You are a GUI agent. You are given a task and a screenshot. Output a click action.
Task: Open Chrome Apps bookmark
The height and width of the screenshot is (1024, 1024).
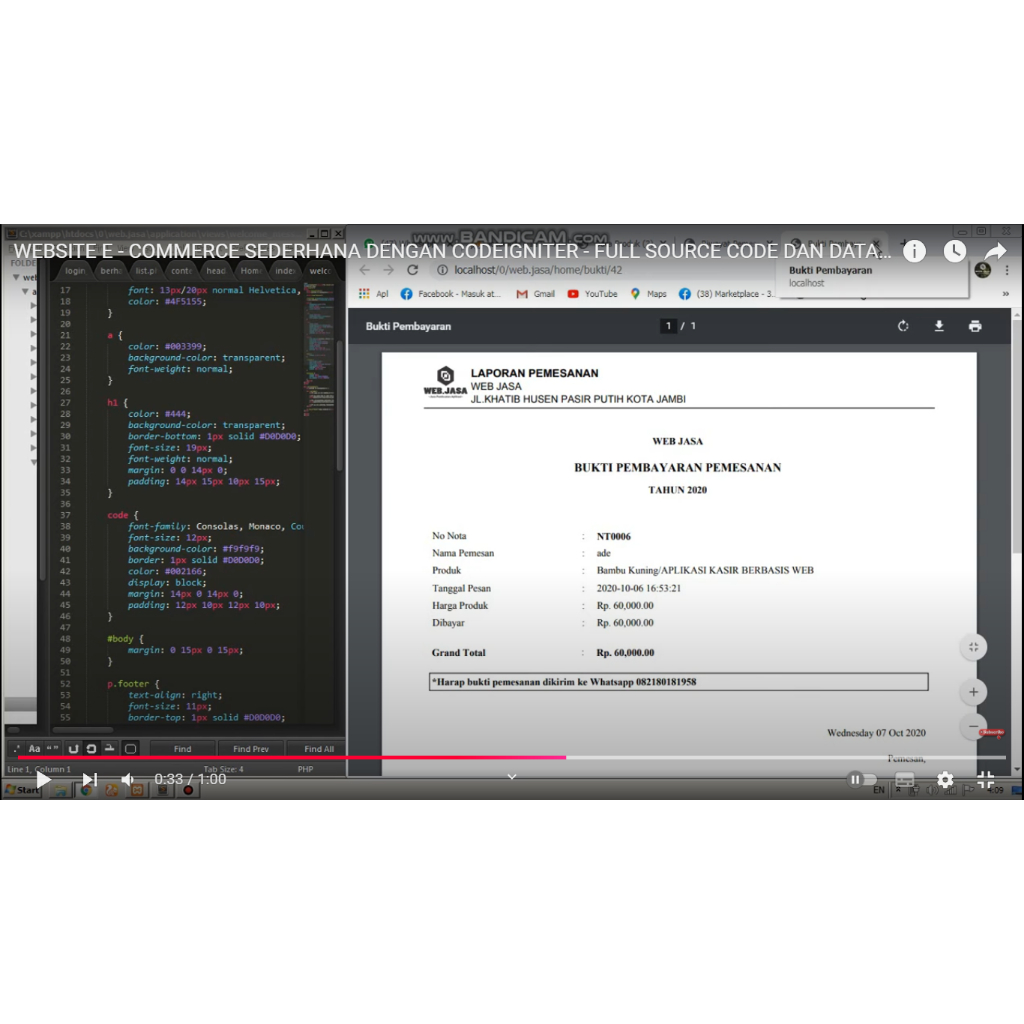[374, 294]
